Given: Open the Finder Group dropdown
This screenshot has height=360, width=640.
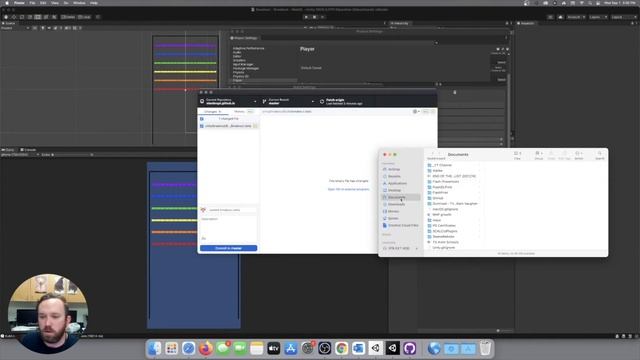Looking at the screenshot, I should tap(538, 153).
